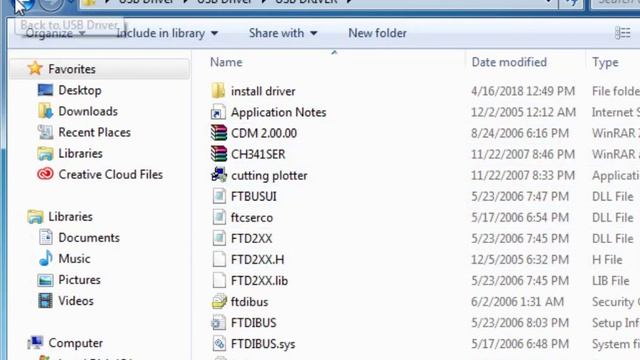
Task: Click 'H File' type of FTD2XX.H
Action: [607, 260]
